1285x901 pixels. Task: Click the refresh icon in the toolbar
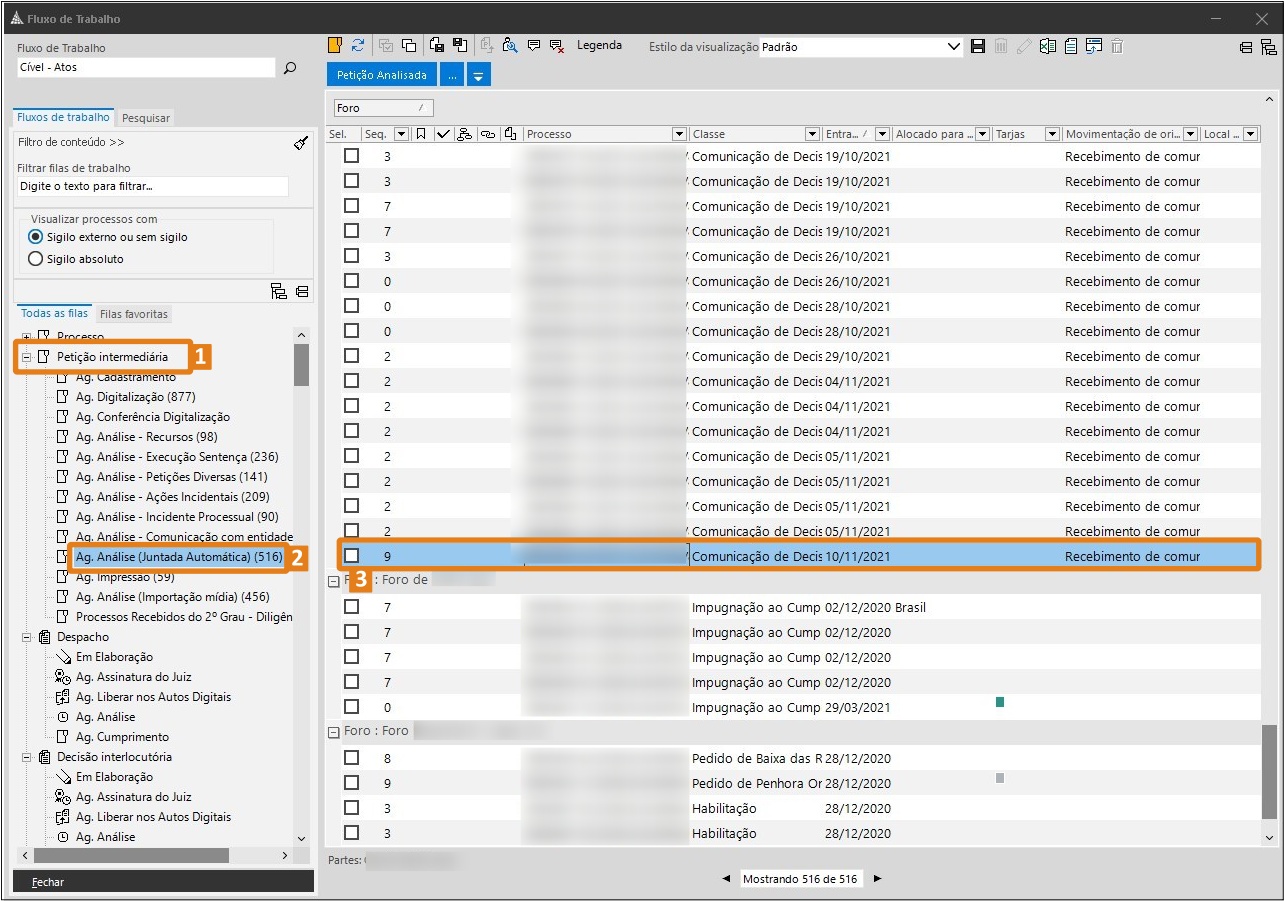pos(358,45)
